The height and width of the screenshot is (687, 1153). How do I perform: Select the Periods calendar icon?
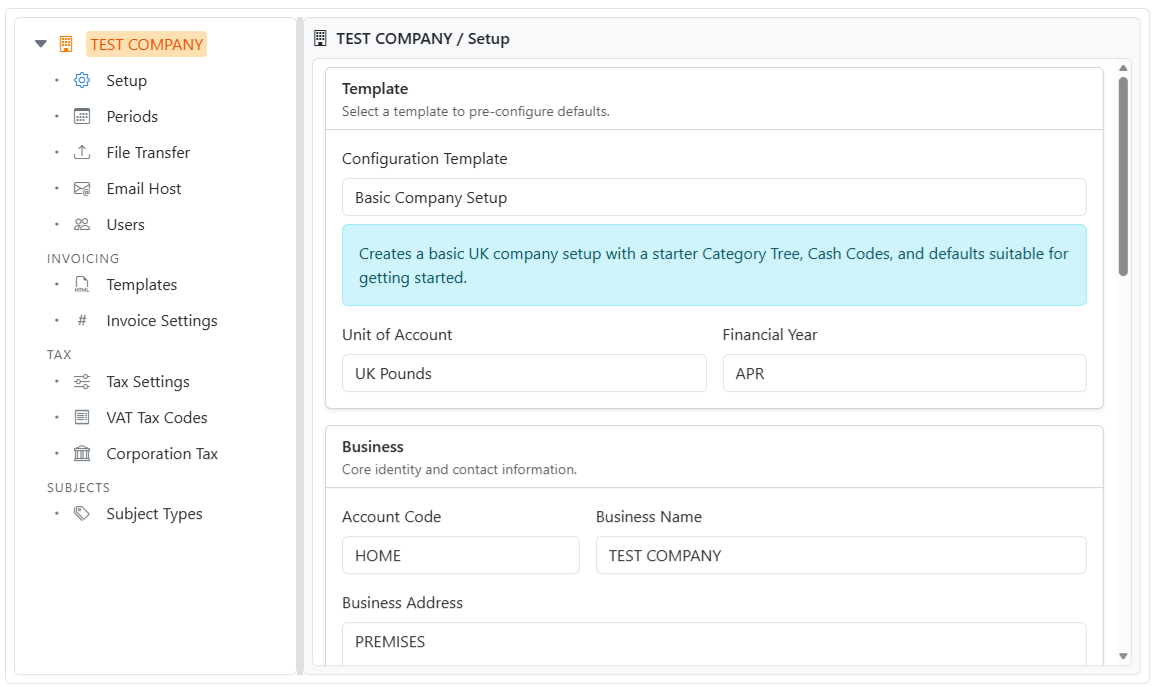tap(82, 116)
